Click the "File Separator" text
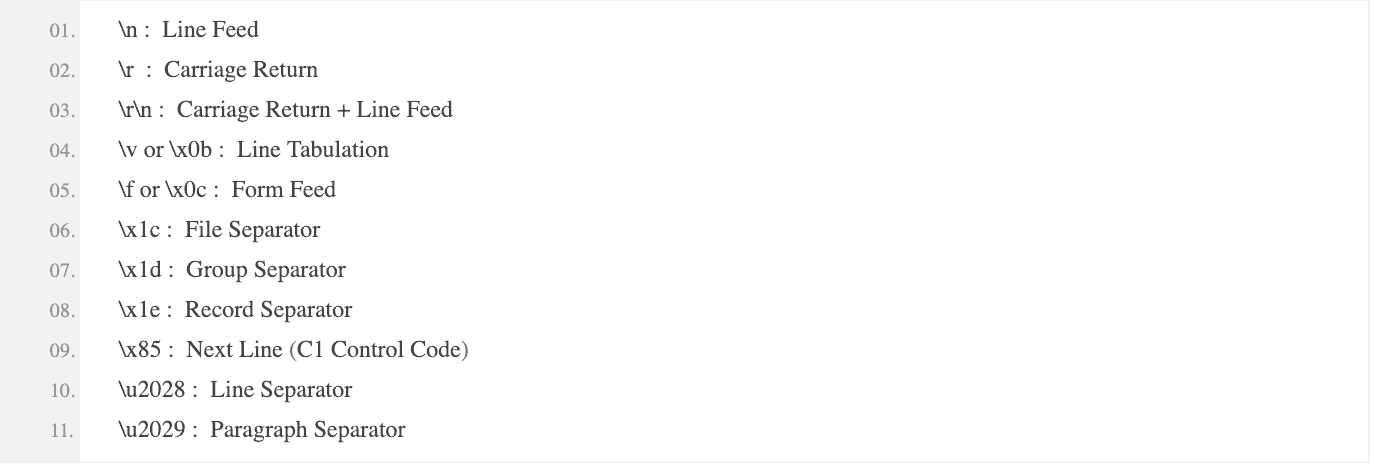 pyautogui.click(x=253, y=230)
